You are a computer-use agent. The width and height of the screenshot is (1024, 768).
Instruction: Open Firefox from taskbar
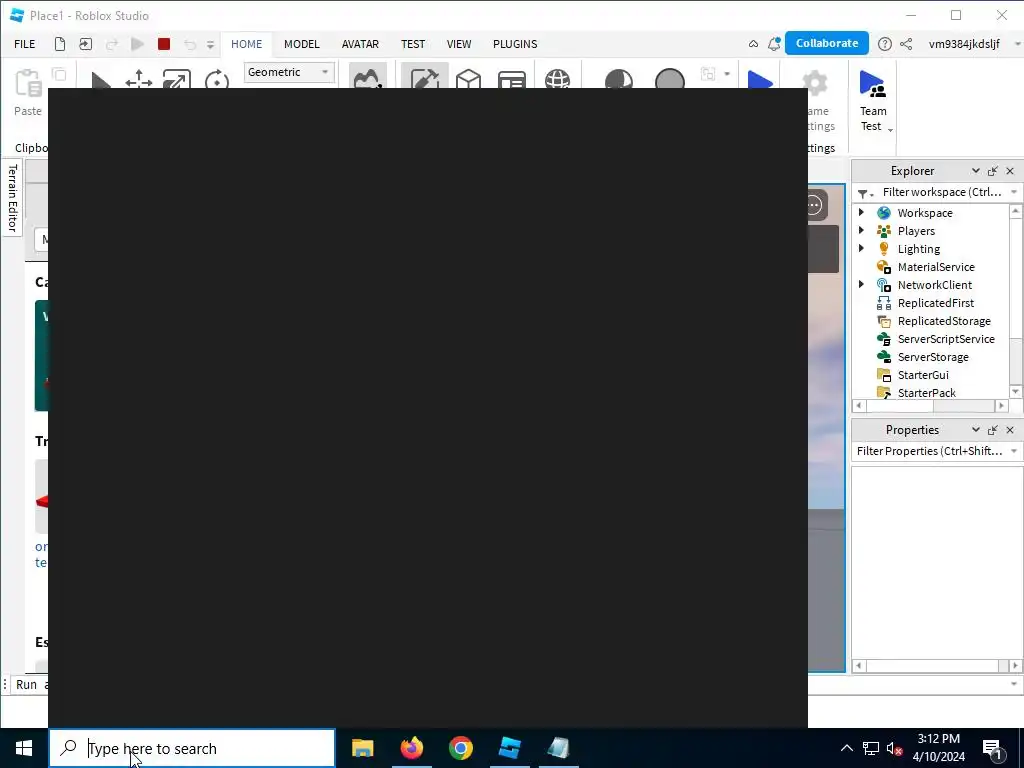pos(411,748)
